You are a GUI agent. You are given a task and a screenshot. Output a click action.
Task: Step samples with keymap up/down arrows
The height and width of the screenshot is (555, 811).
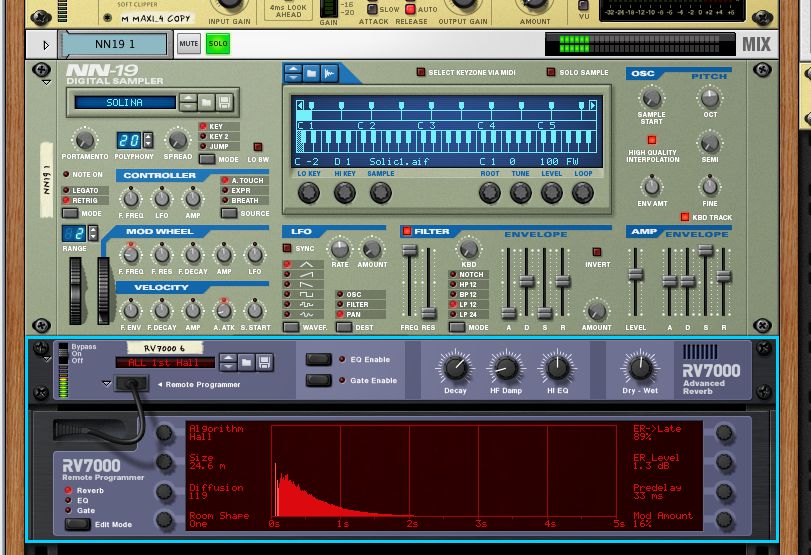pyautogui.click(x=293, y=73)
